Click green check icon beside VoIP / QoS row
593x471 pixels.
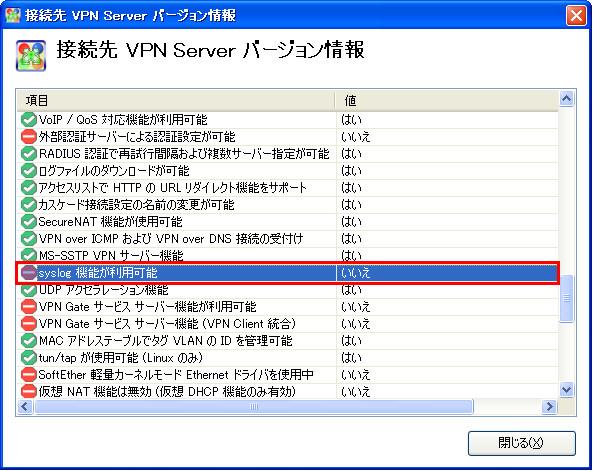point(28,120)
